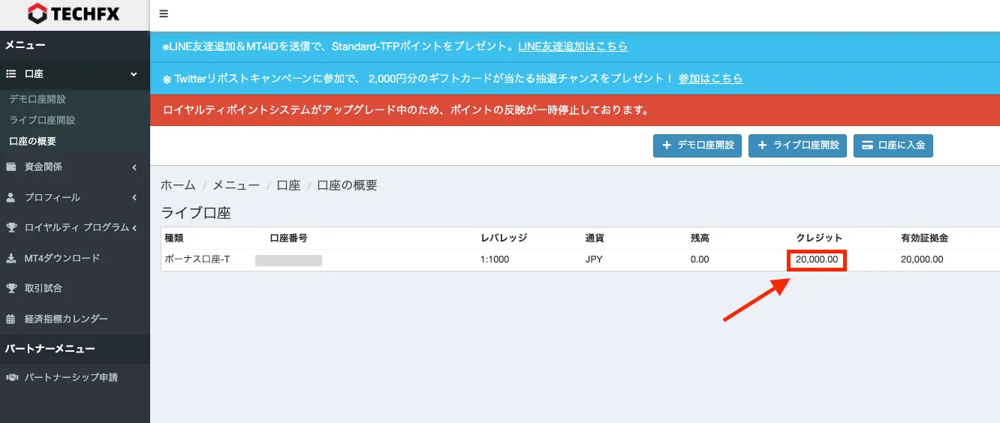The width and height of the screenshot is (1000, 423).
Task: Click the クレジット column header
Action: [x=820, y=238]
